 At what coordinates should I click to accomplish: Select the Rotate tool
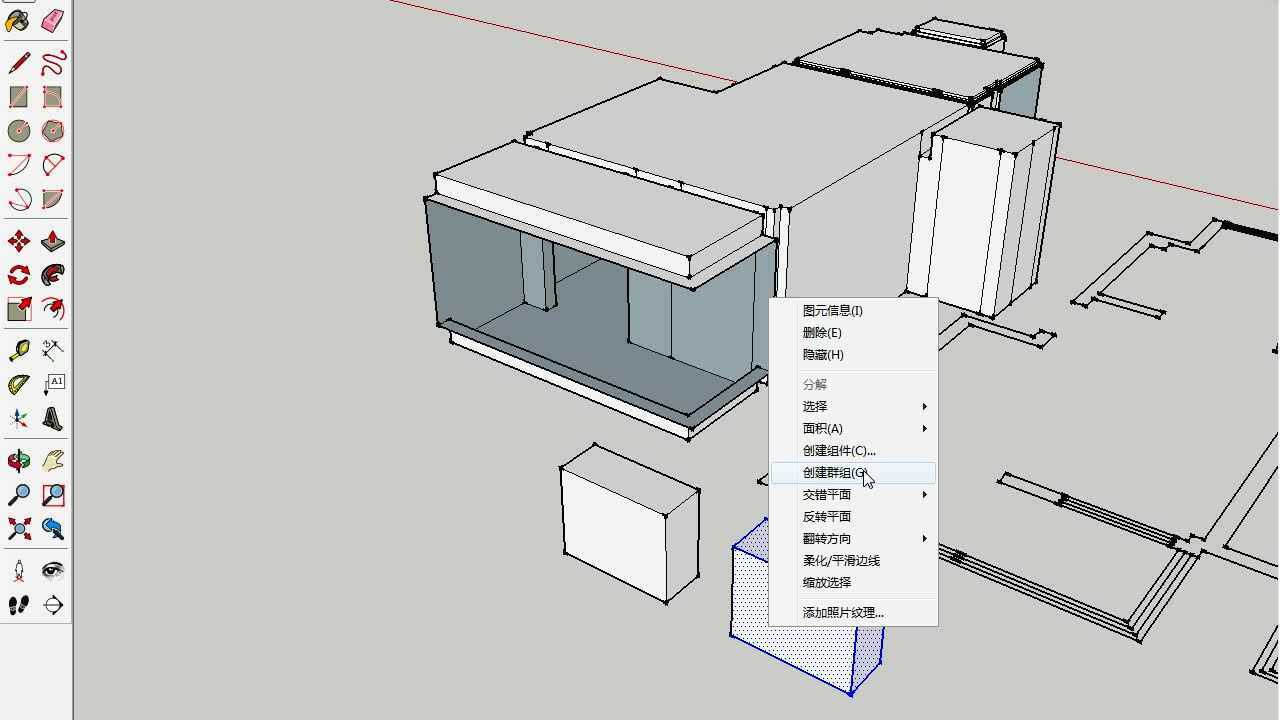coord(17,275)
